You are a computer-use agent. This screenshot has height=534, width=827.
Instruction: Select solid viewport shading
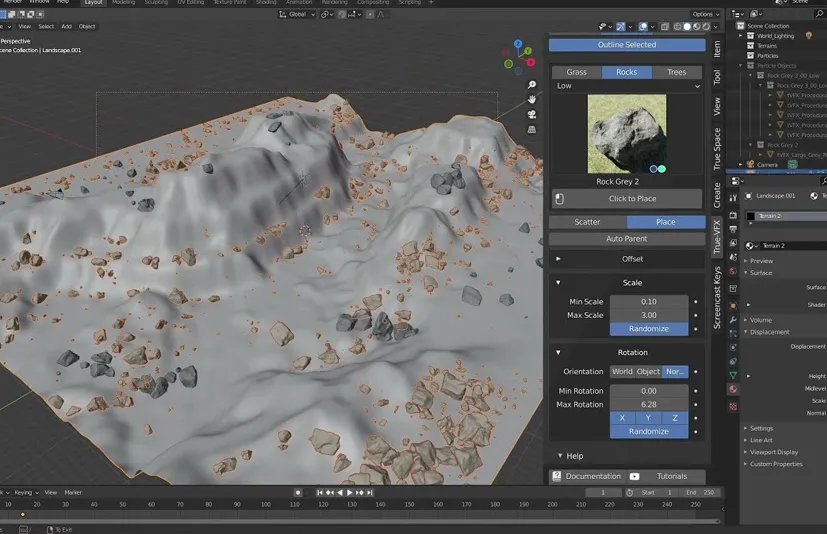coord(687,26)
